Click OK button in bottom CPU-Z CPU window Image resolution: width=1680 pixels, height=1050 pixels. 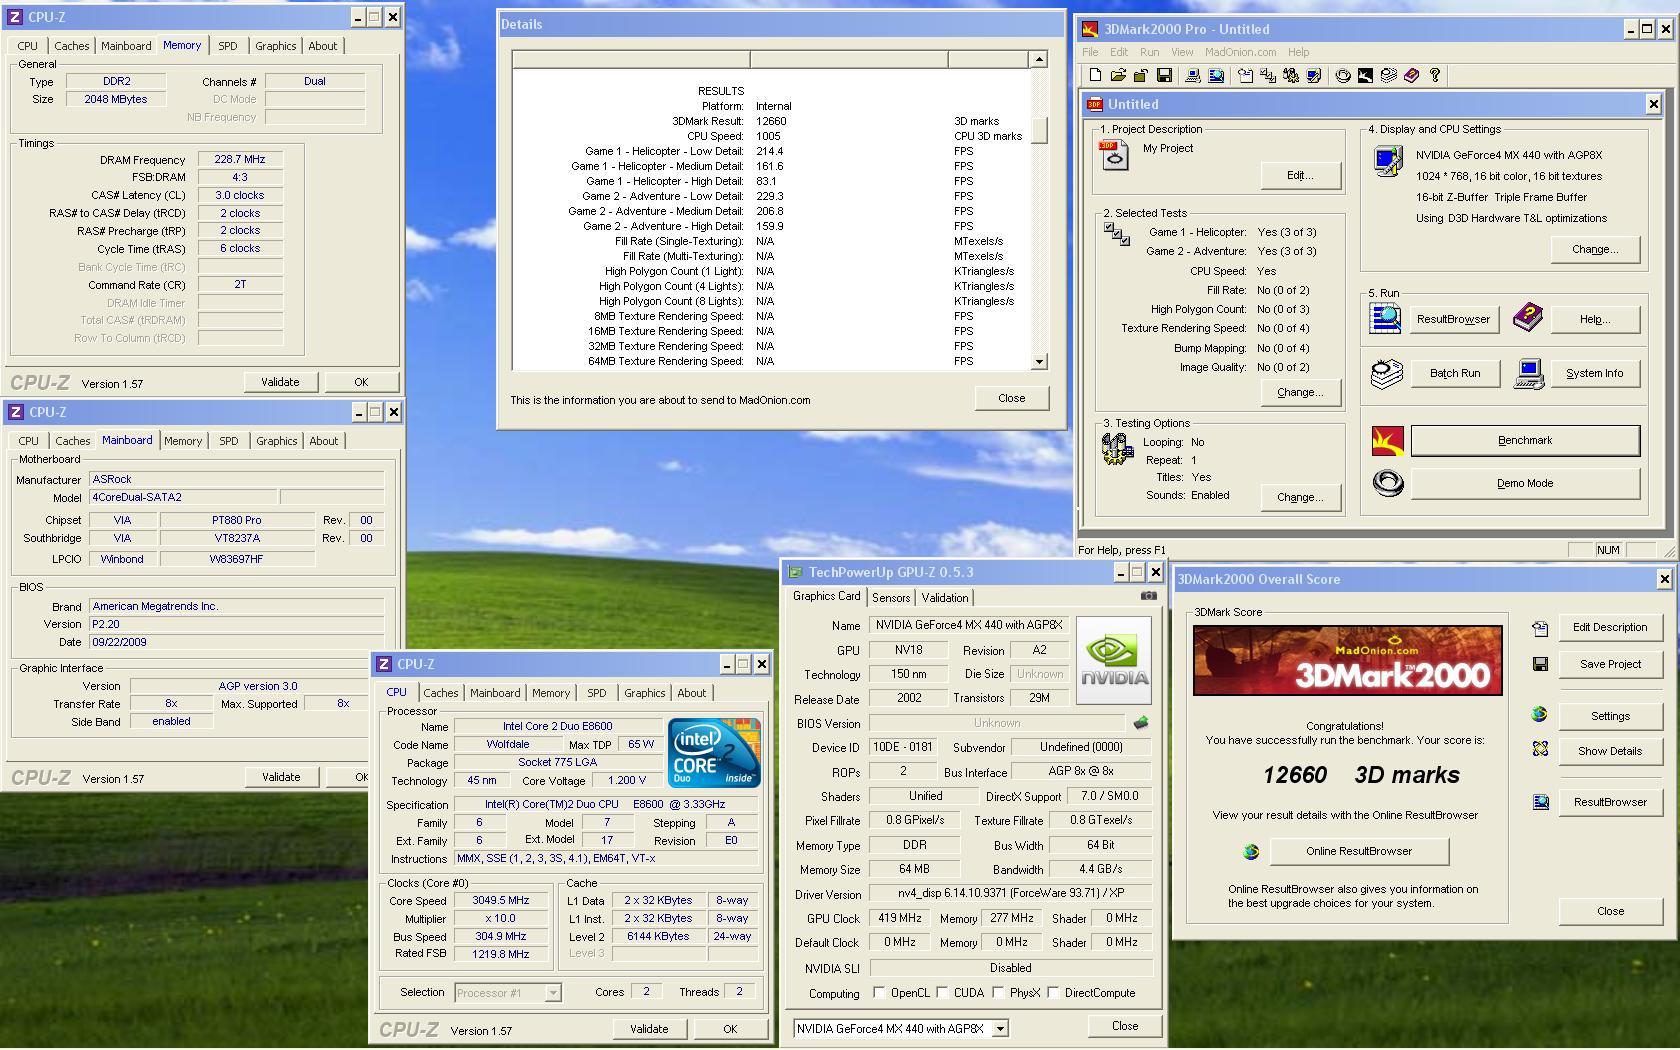click(729, 1029)
